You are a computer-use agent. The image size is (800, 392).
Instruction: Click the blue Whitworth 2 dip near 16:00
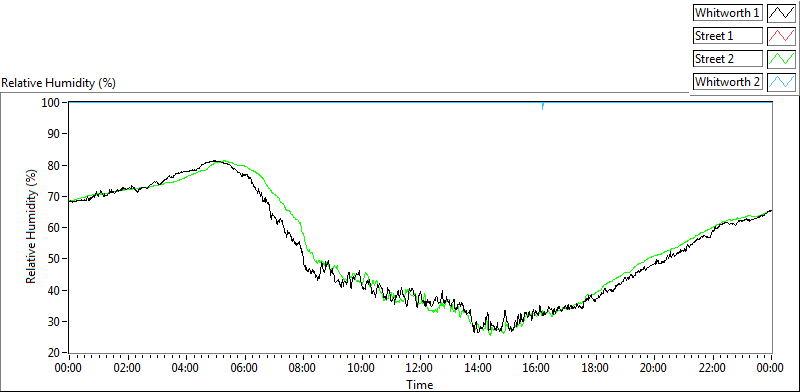coord(543,106)
